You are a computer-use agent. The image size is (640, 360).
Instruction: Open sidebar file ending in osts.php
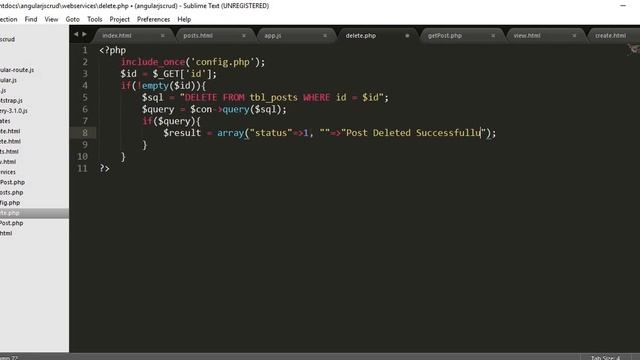pos(11,192)
